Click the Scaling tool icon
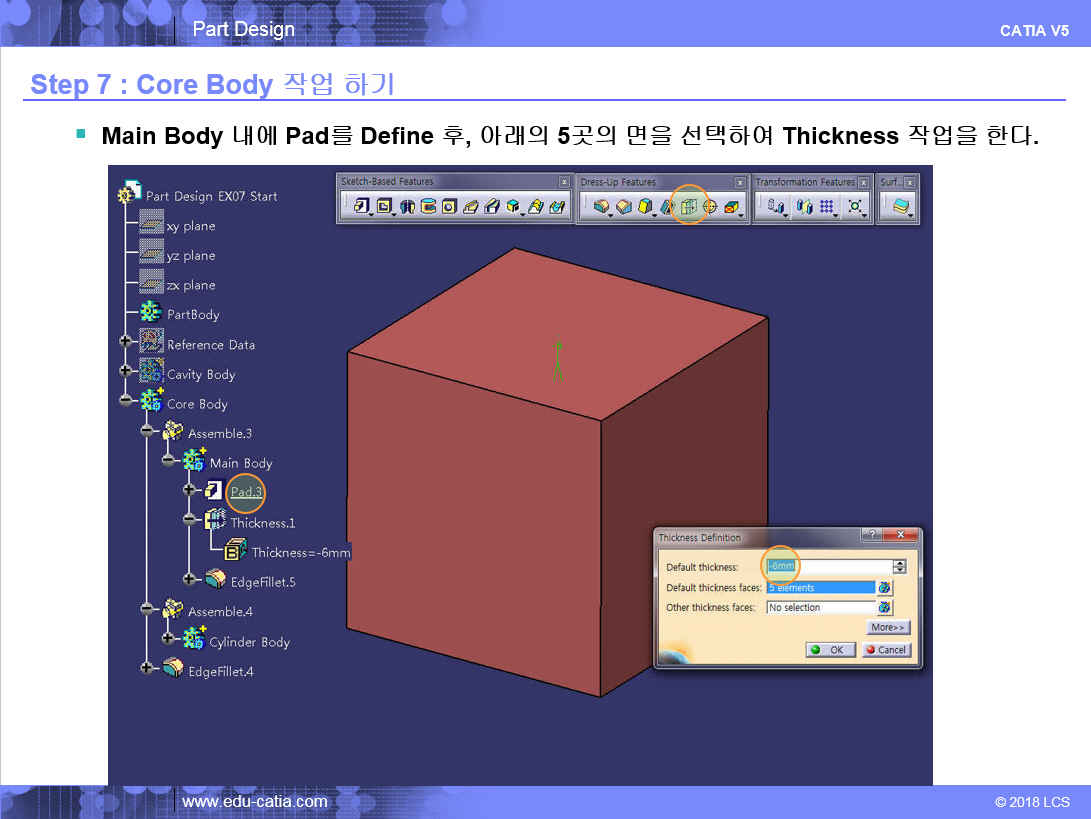Viewport: 1091px width, 819px height. click(x=855, y=207)
